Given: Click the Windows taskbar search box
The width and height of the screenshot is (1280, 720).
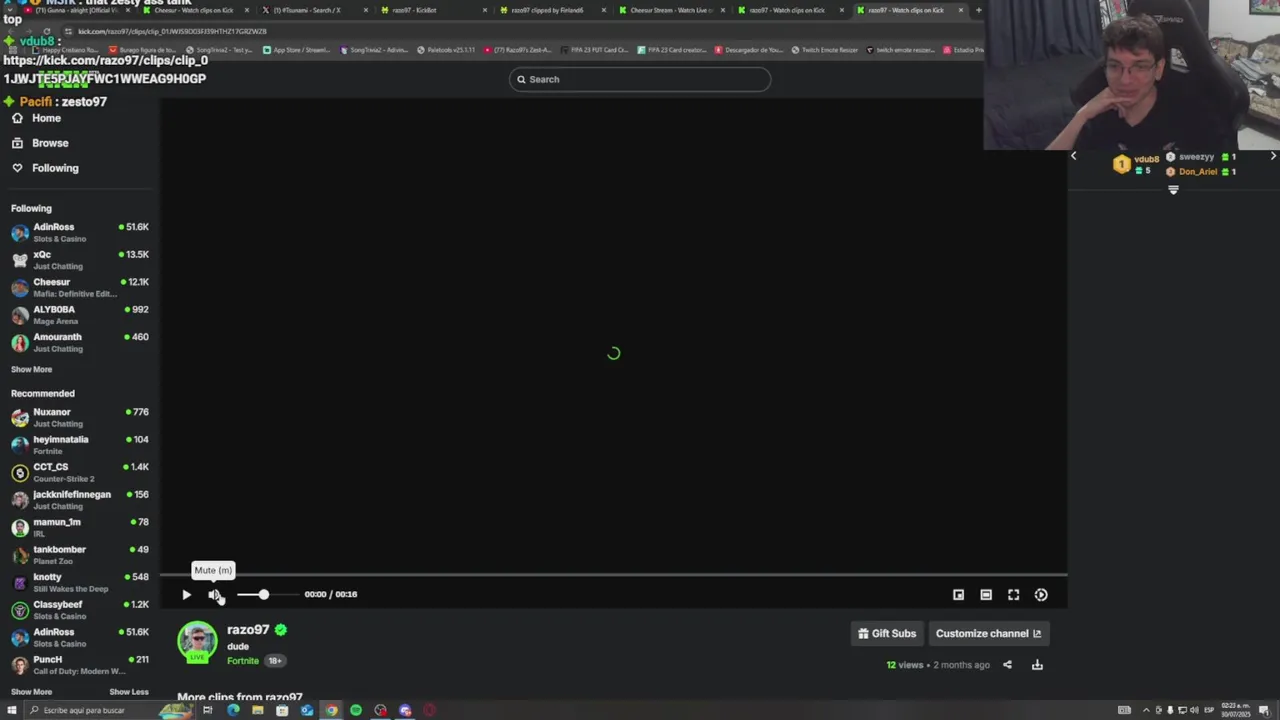Looking at the screenshot, I should [x=108, y=710].
